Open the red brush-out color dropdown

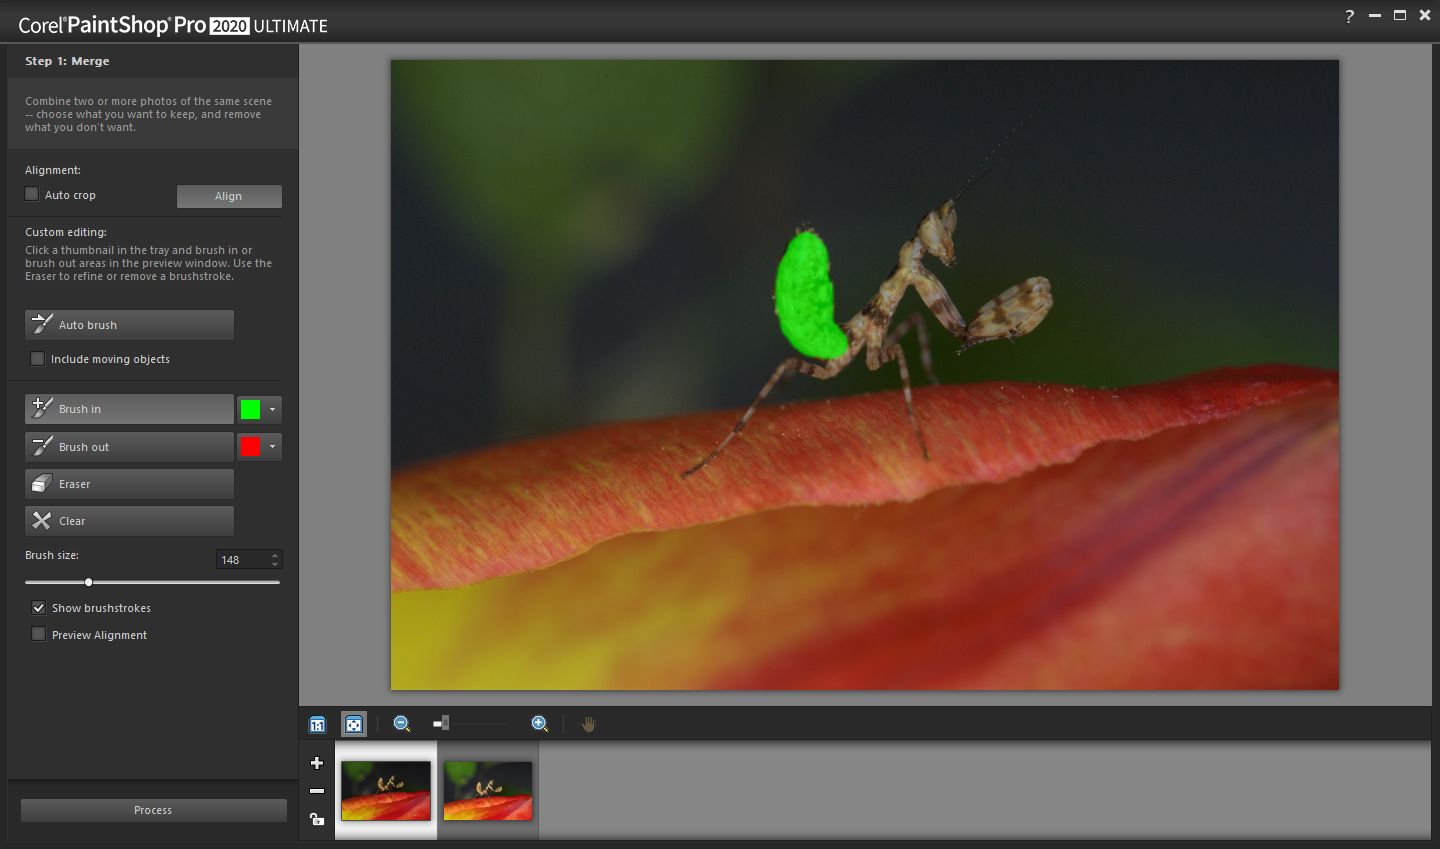(x=270, y=447)
